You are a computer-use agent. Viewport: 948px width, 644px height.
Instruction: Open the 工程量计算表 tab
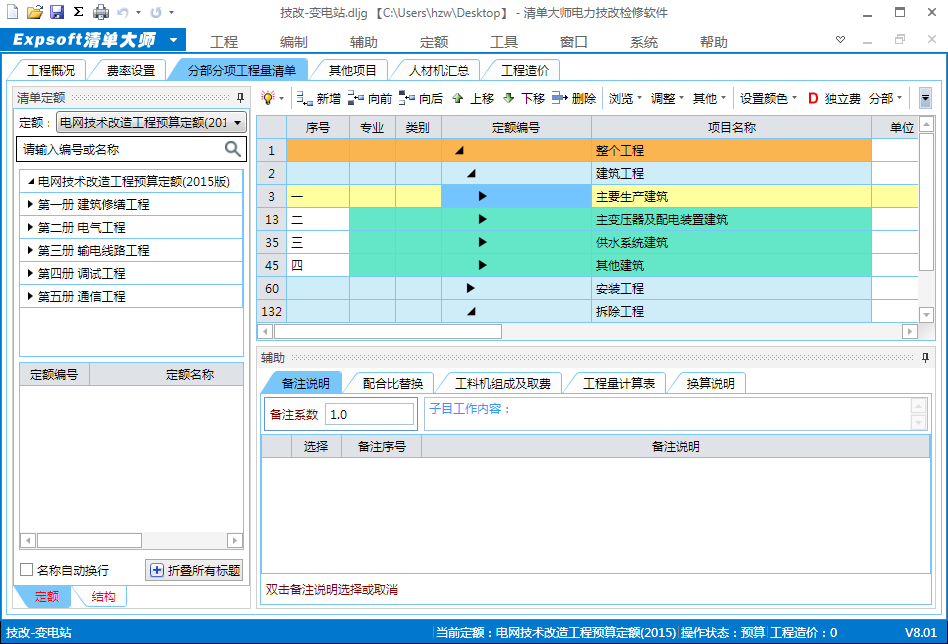[618, 383]
